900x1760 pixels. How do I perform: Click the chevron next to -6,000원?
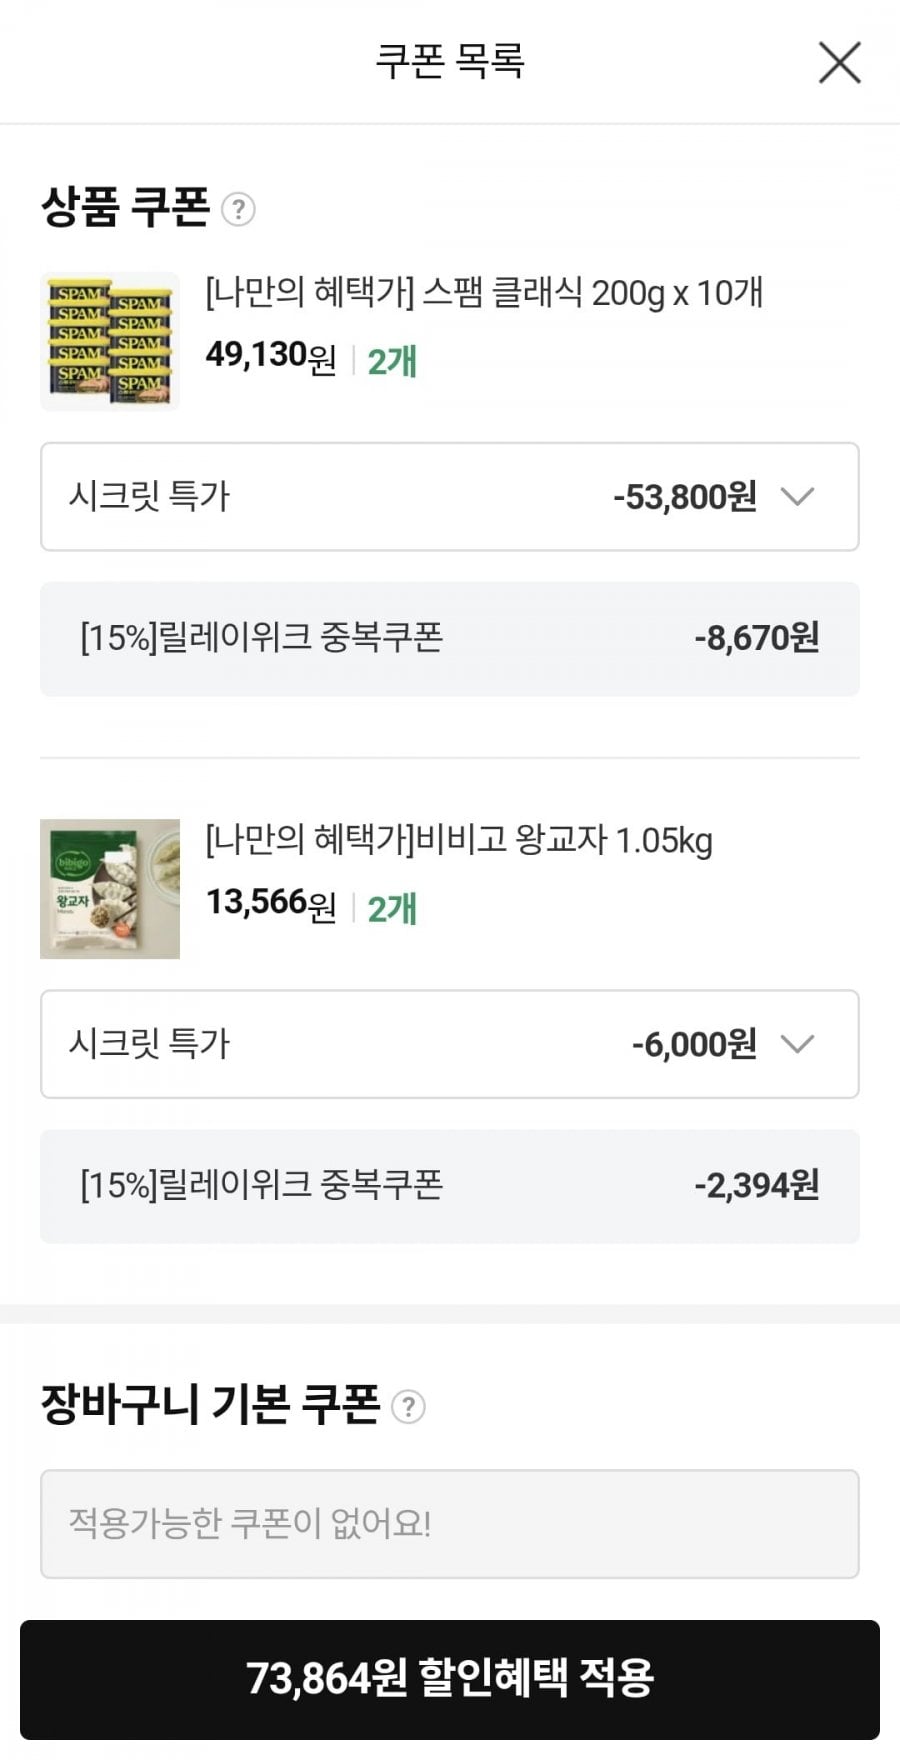pos(797,1044)
